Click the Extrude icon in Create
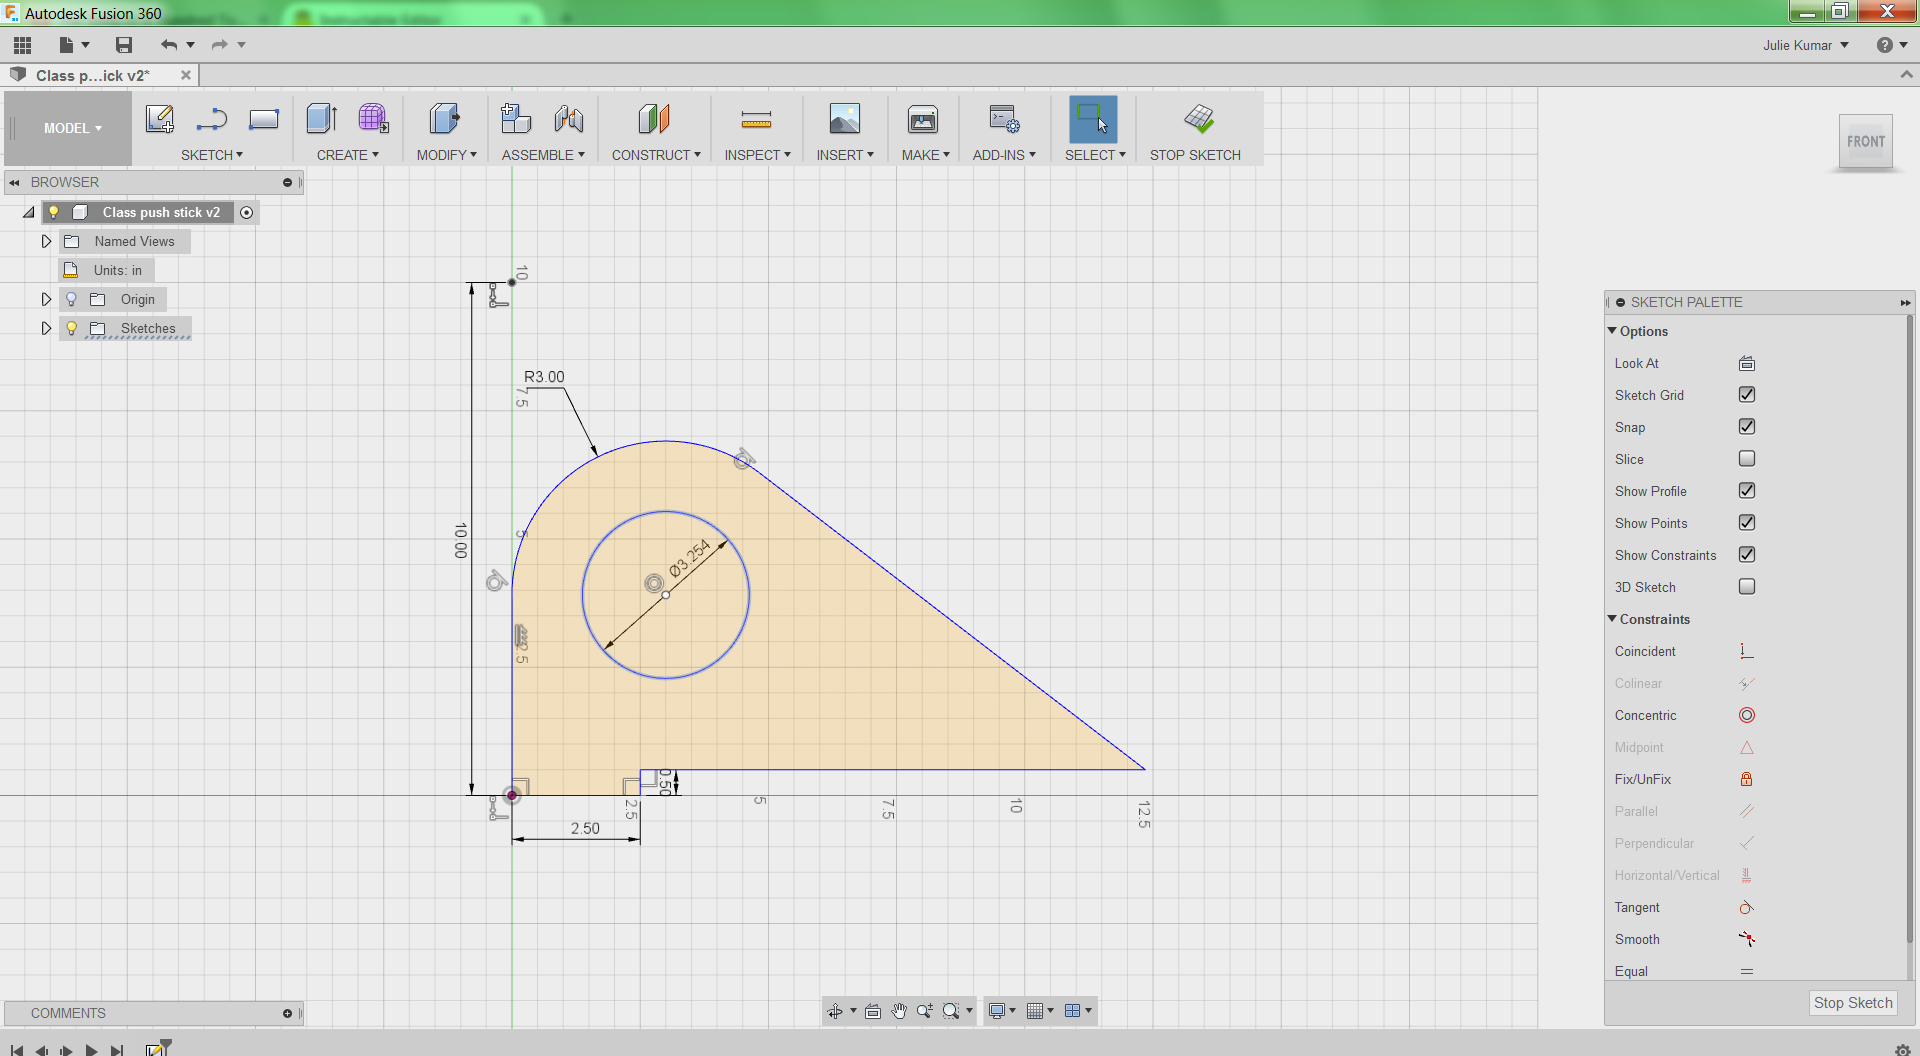 322,119
